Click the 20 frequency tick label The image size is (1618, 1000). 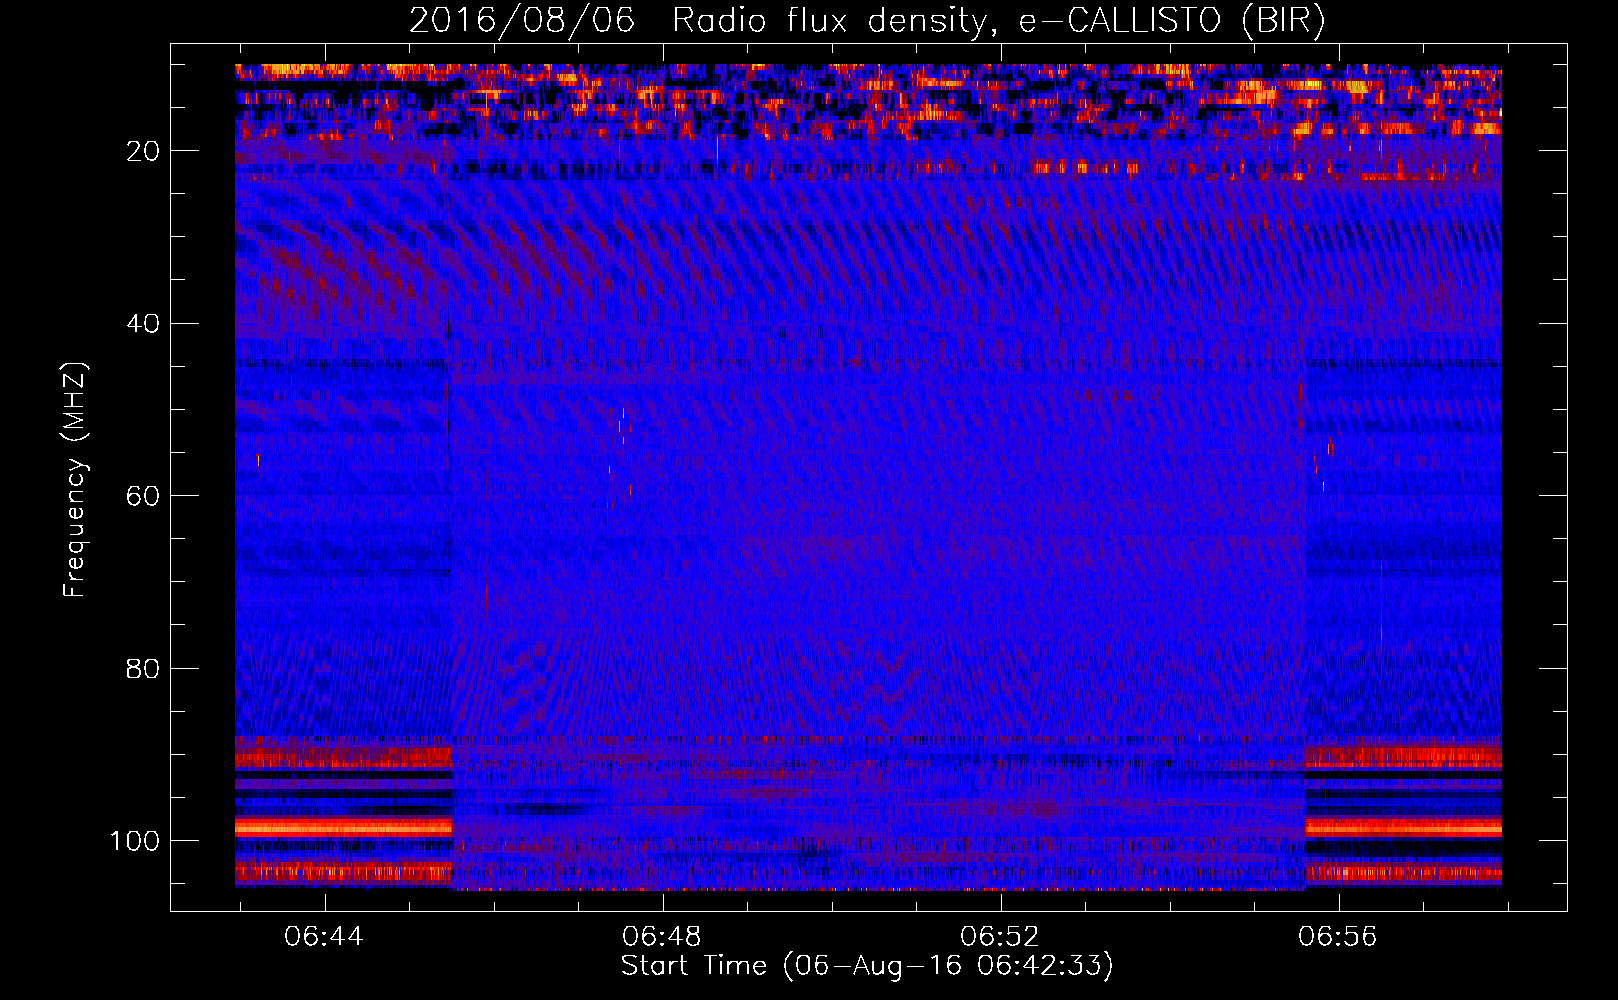[144, 151]
